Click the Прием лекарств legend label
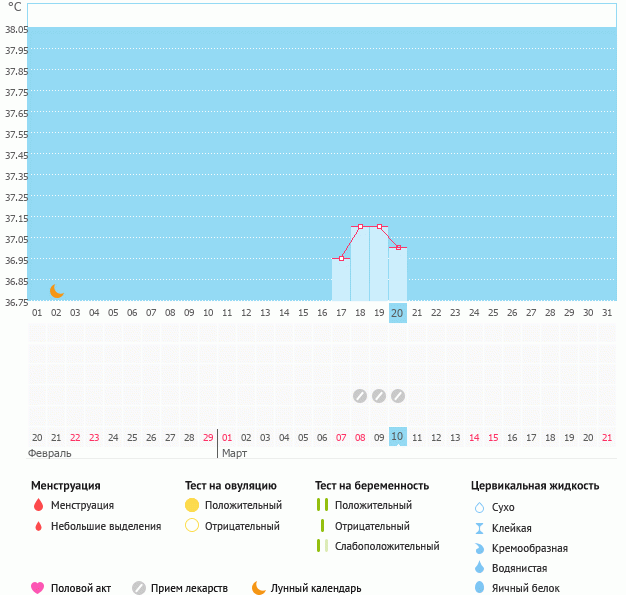 coord(189,588)
